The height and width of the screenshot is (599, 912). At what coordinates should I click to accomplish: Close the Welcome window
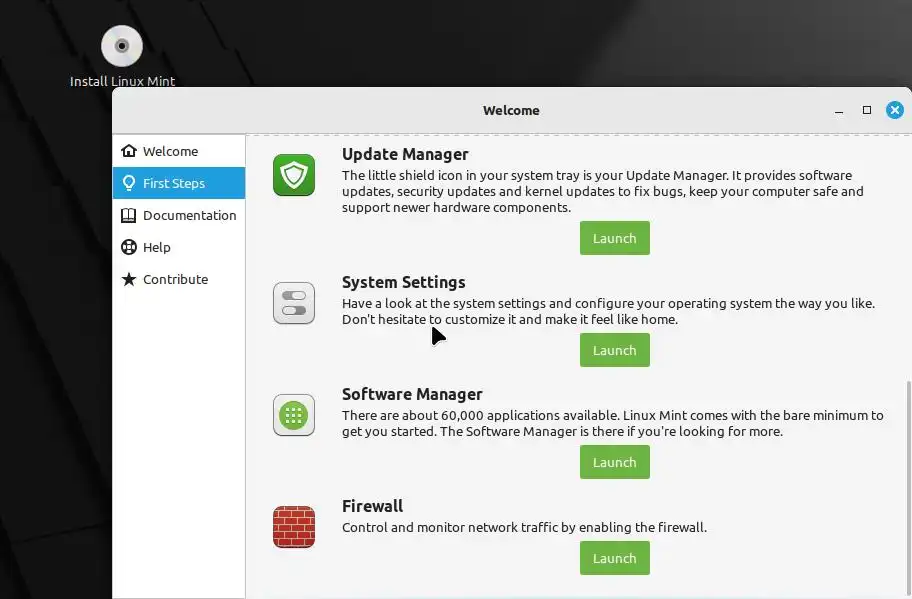895,110
